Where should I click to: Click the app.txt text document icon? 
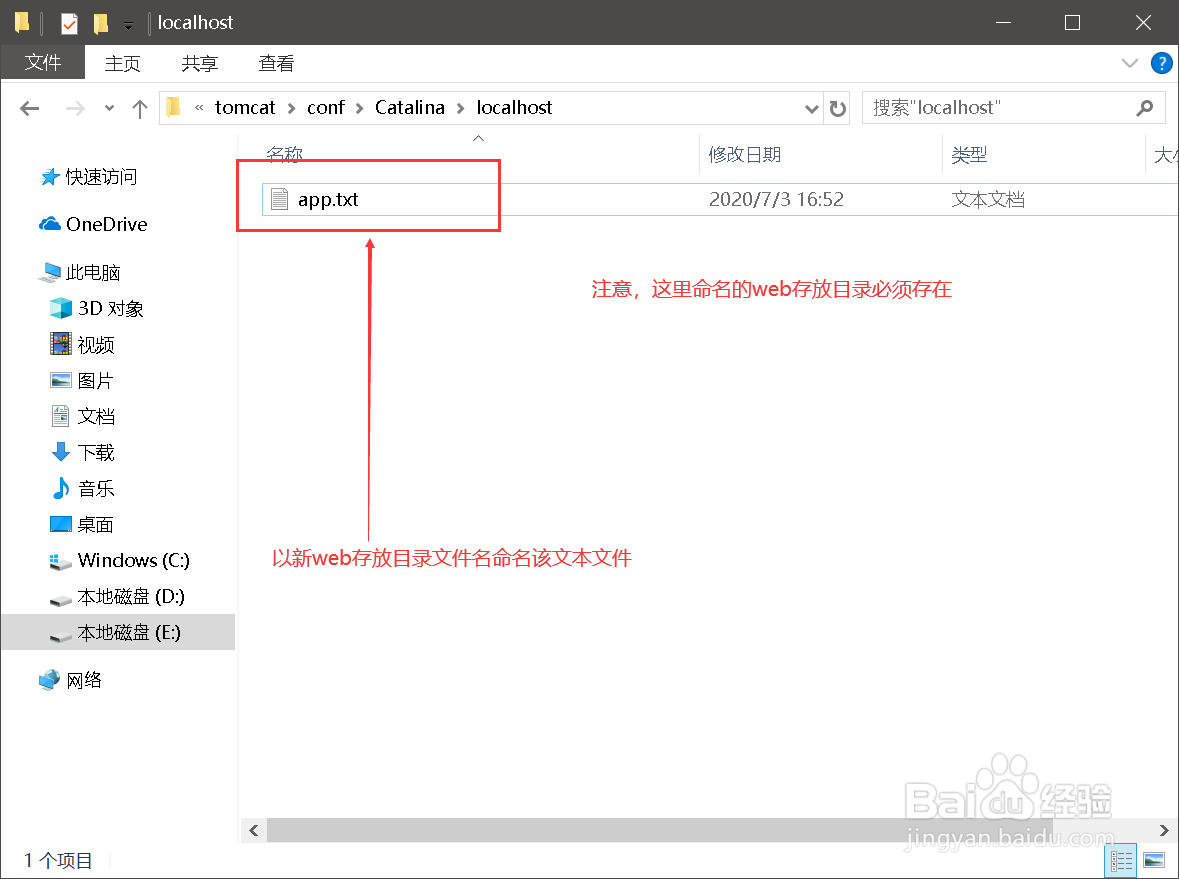coord(279,199)
